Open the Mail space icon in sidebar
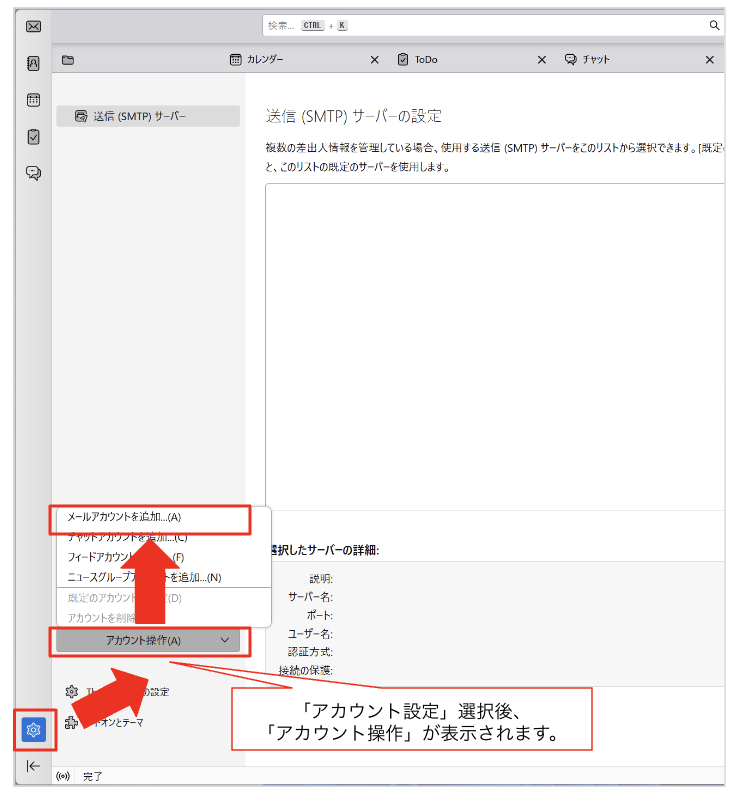 [33, 26]
